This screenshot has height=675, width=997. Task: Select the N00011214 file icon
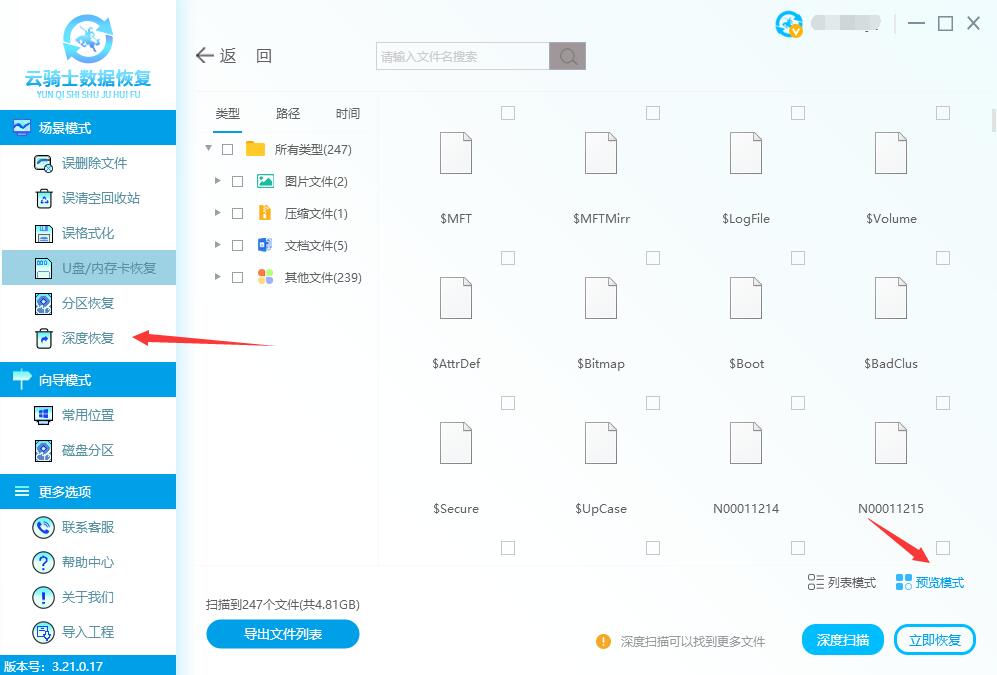pos(746,443)
